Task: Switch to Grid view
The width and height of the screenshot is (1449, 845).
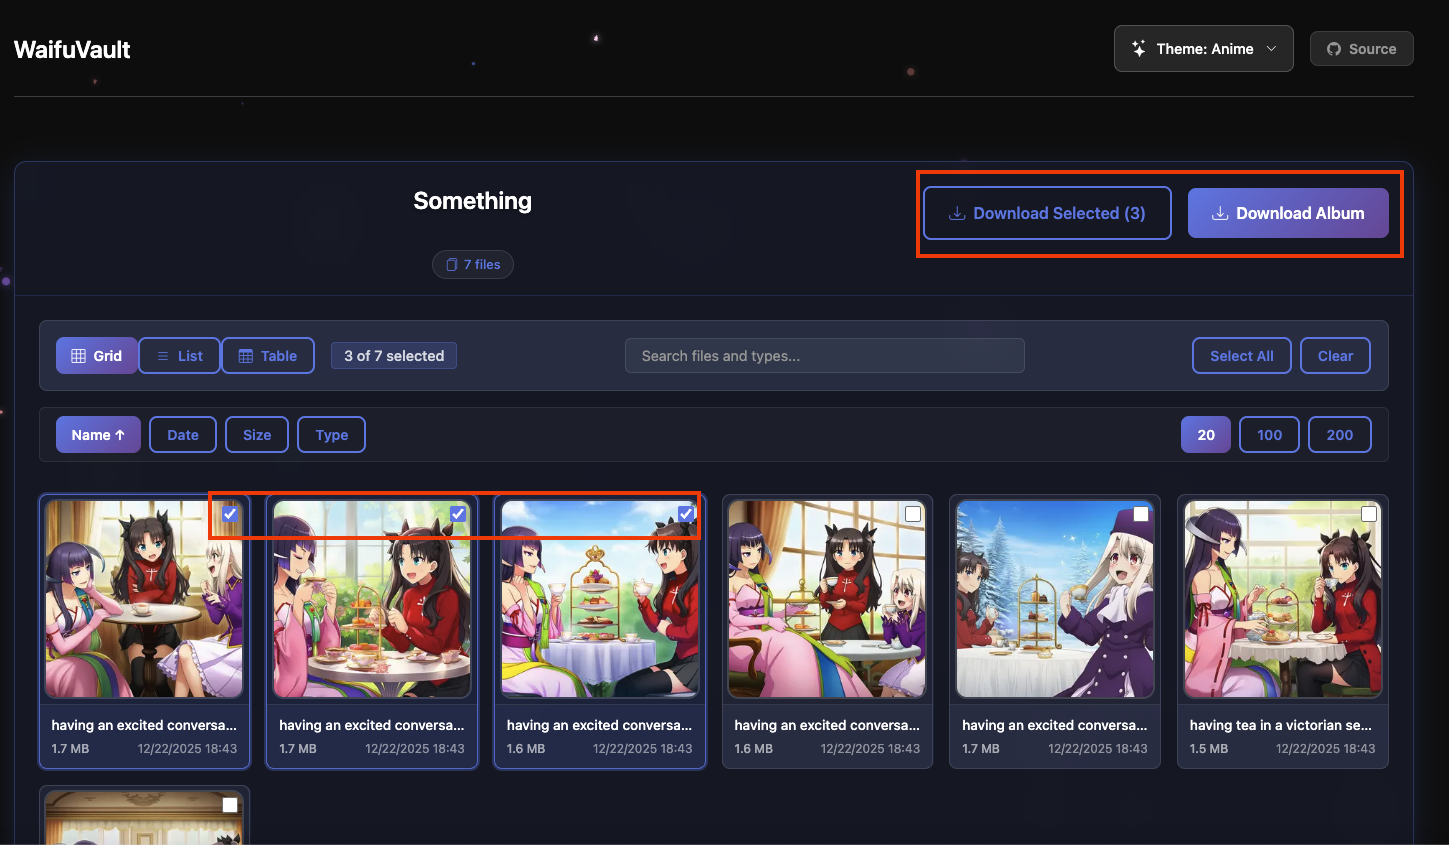Action: tap(96, 356)
